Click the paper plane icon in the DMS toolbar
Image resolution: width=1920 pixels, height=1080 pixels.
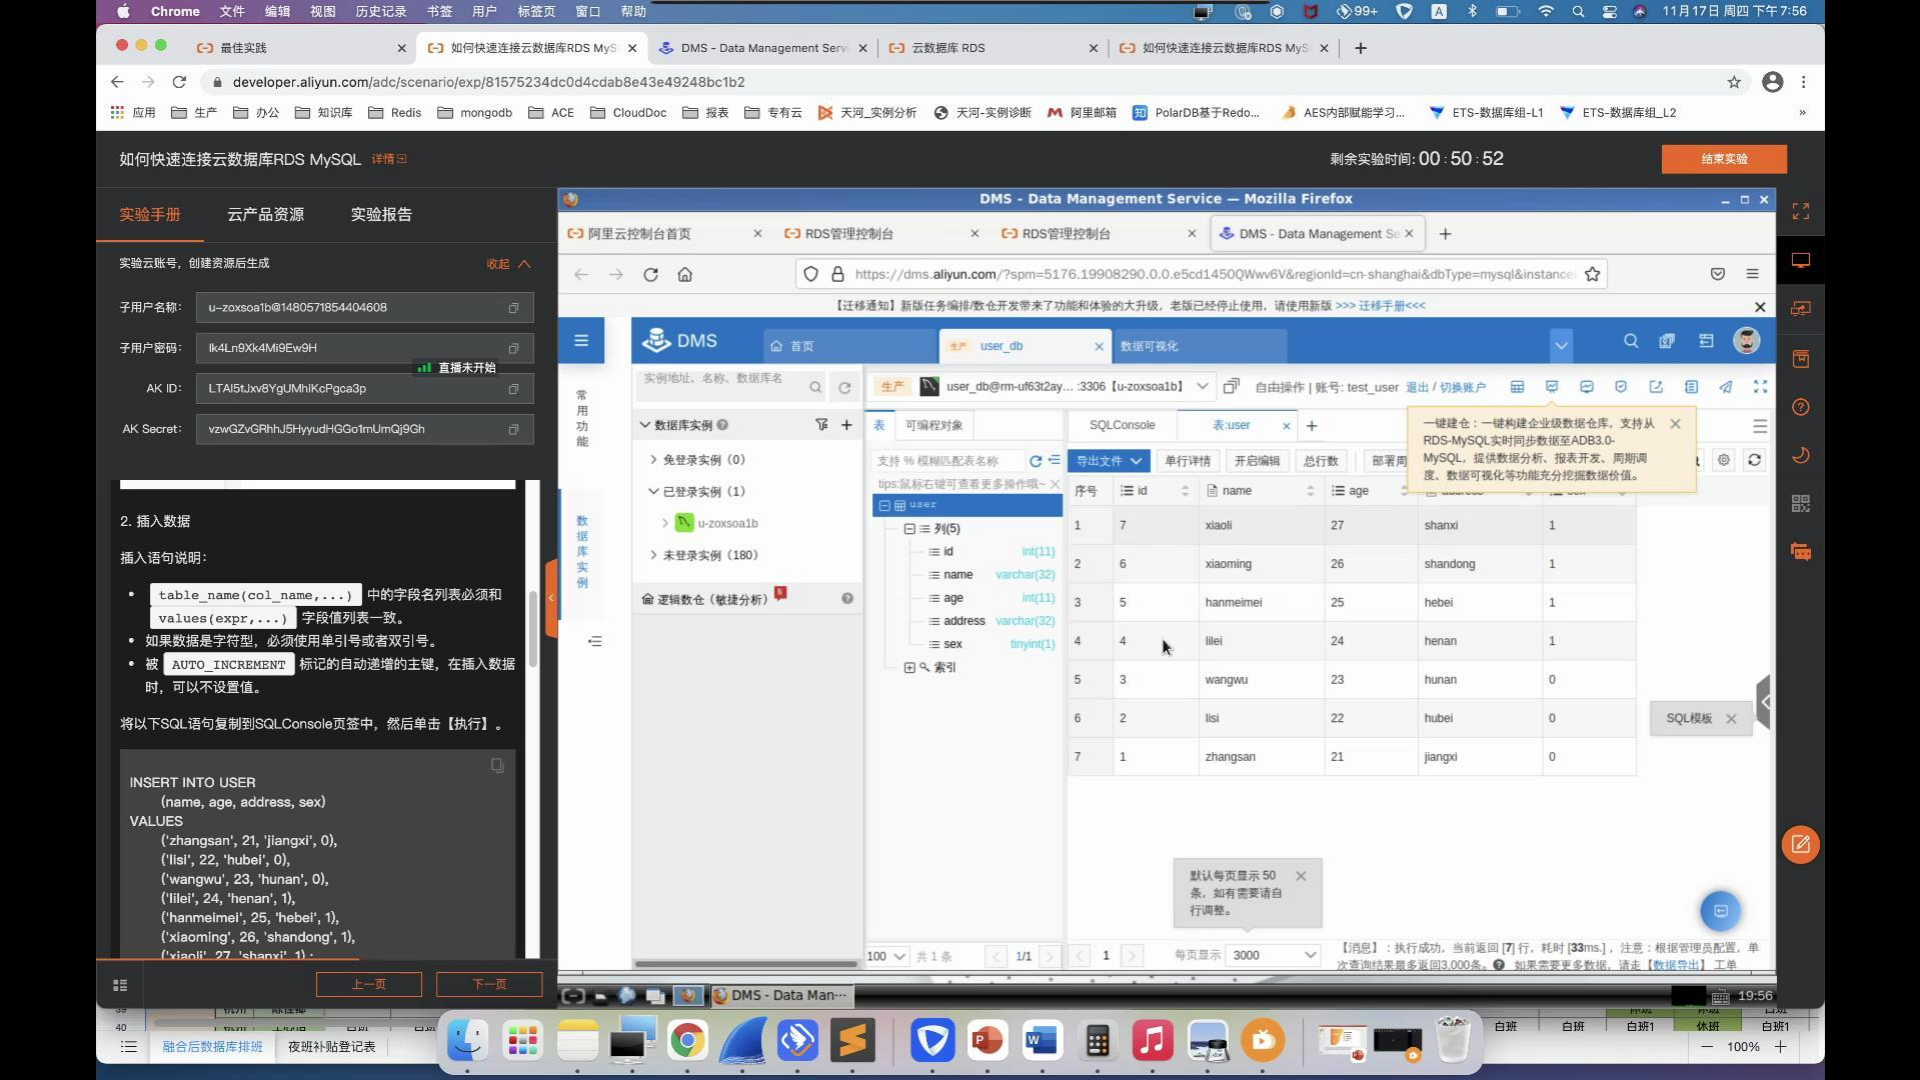pos(1726,386)
